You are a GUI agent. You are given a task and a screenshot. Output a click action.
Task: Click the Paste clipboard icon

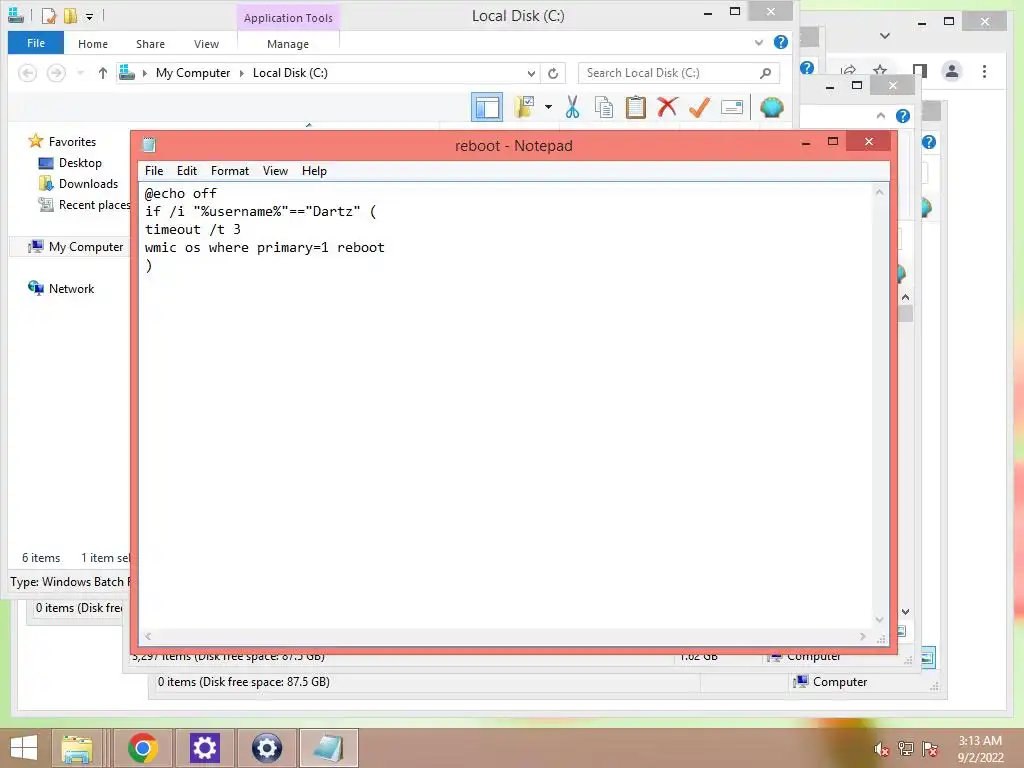tap(635, 107)
